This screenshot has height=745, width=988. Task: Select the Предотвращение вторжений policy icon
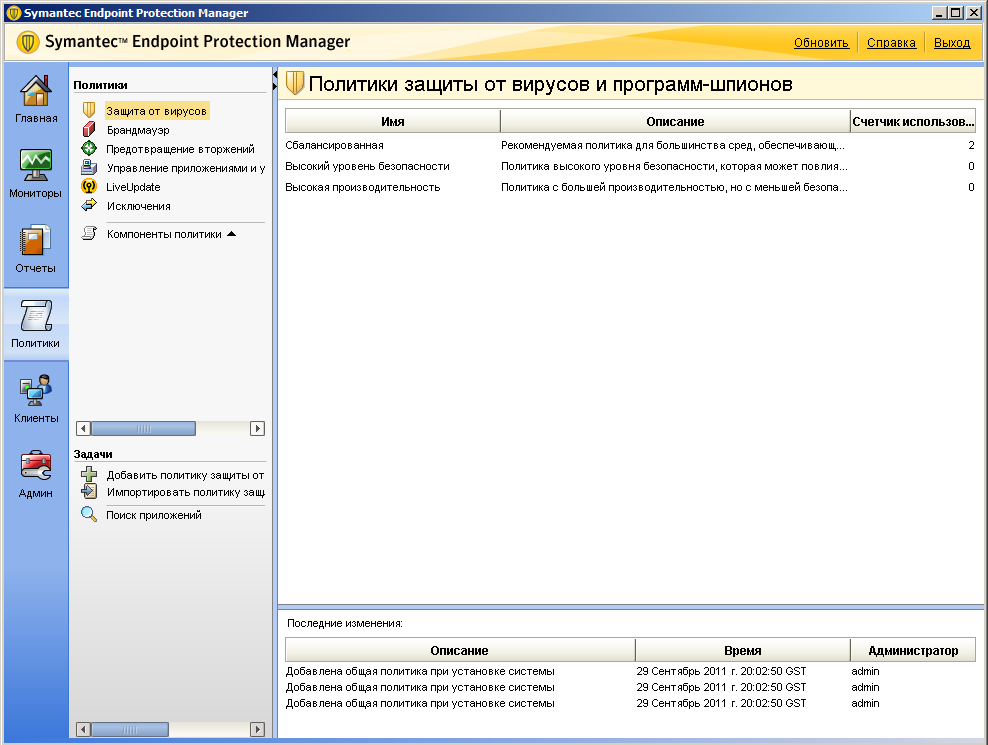click(88, 149)
